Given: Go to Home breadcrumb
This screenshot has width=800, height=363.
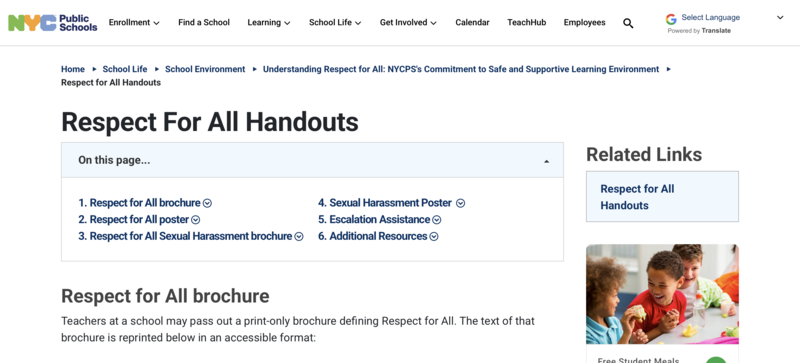Looking at the screenshot, I should 73,69.
